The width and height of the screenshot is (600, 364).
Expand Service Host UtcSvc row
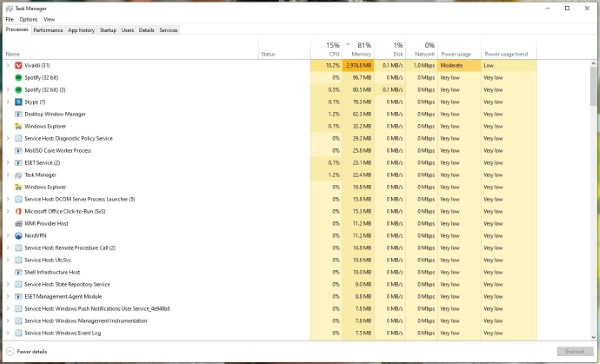(8, 260)
